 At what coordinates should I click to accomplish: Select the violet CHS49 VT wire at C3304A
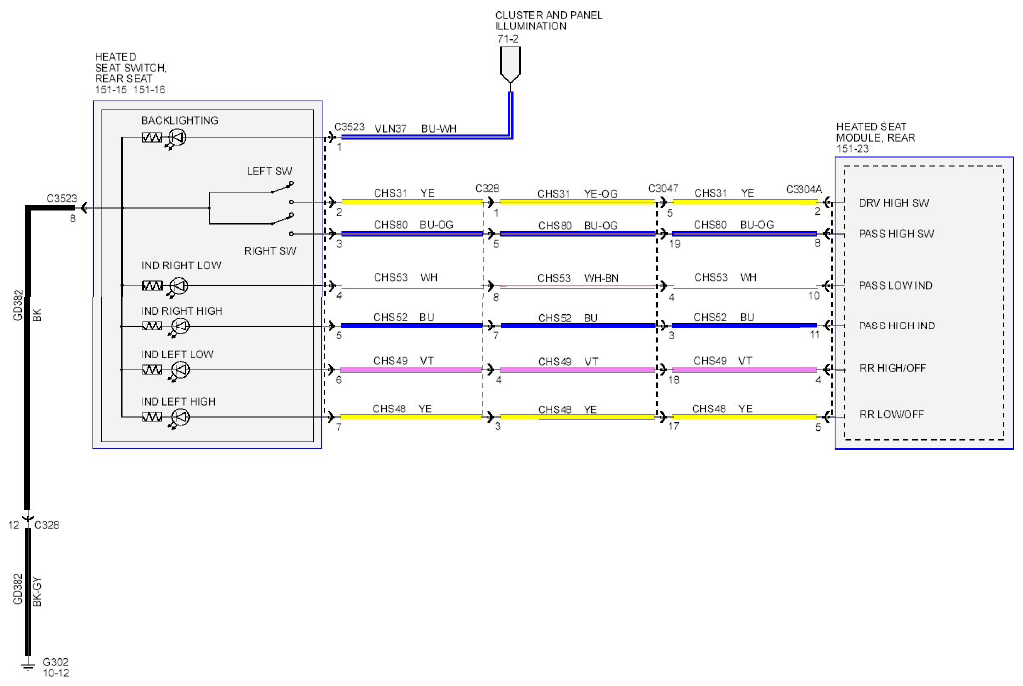tap(744, 369)
